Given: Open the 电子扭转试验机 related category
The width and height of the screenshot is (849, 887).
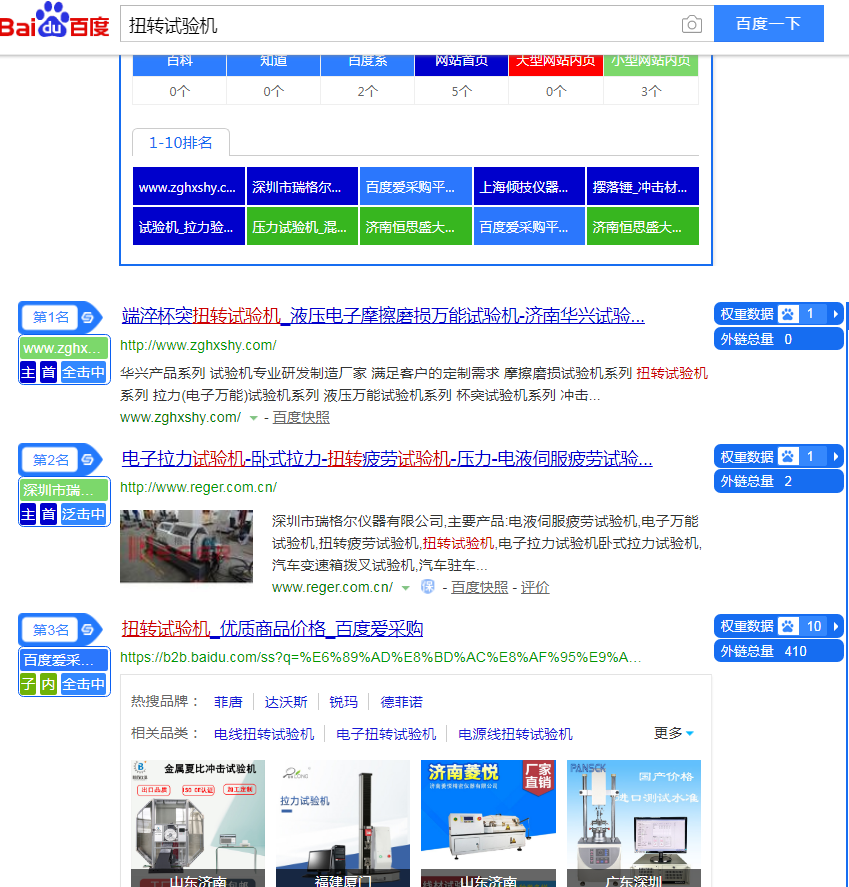Looking at the screenshot, I should [386, 734].
